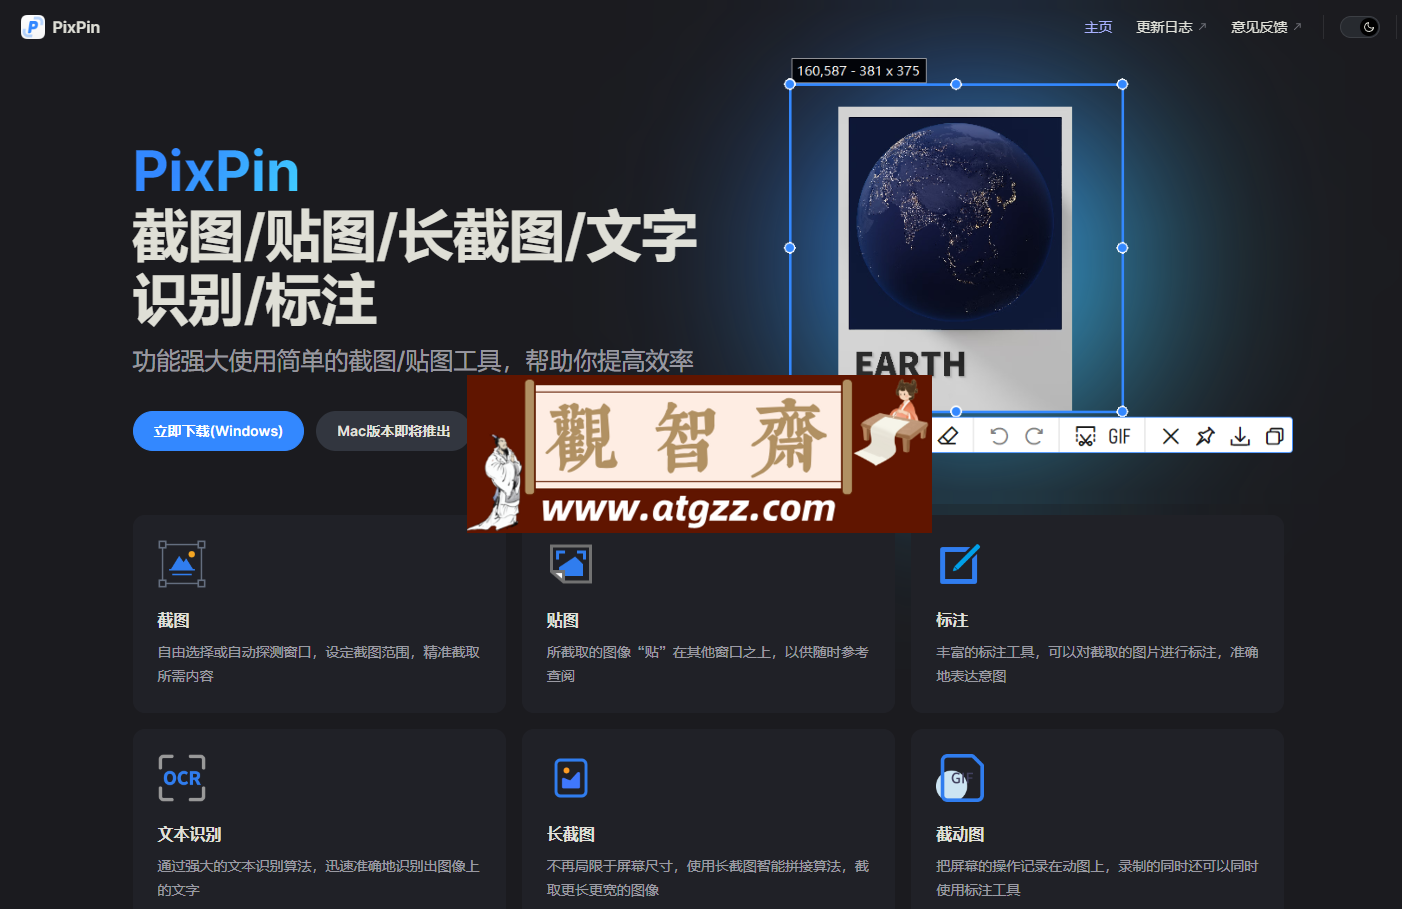Click the 功能强大使用简单 subtitle text

[413, 361]
